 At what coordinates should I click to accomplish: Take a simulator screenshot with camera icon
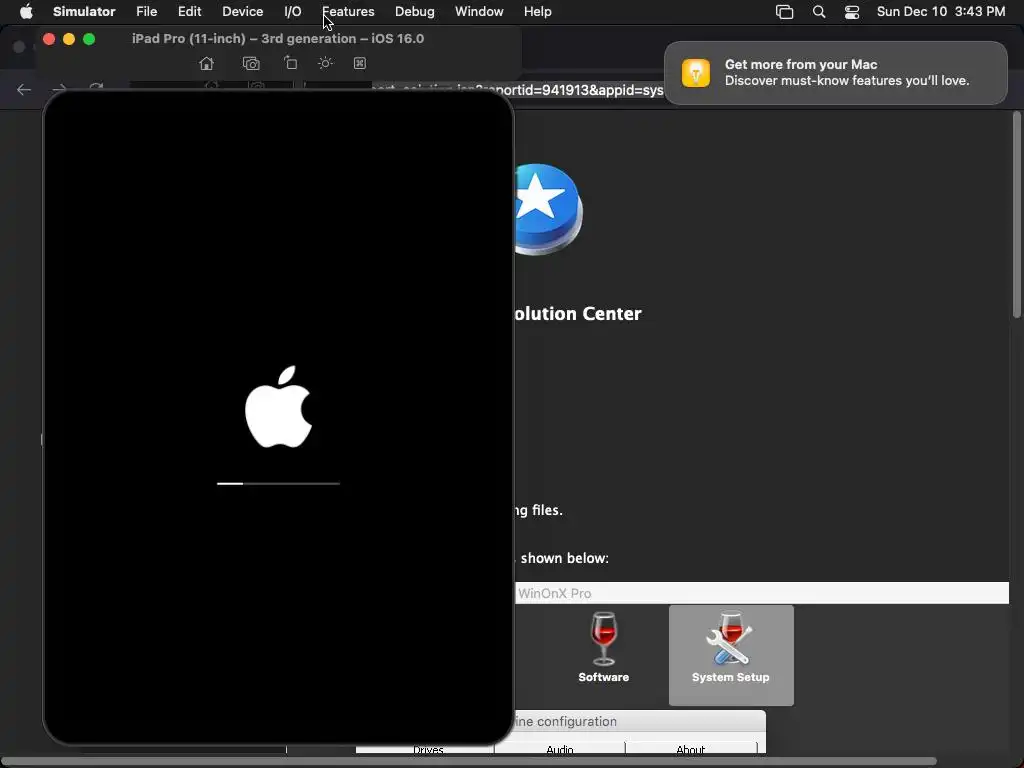(251, 63)
